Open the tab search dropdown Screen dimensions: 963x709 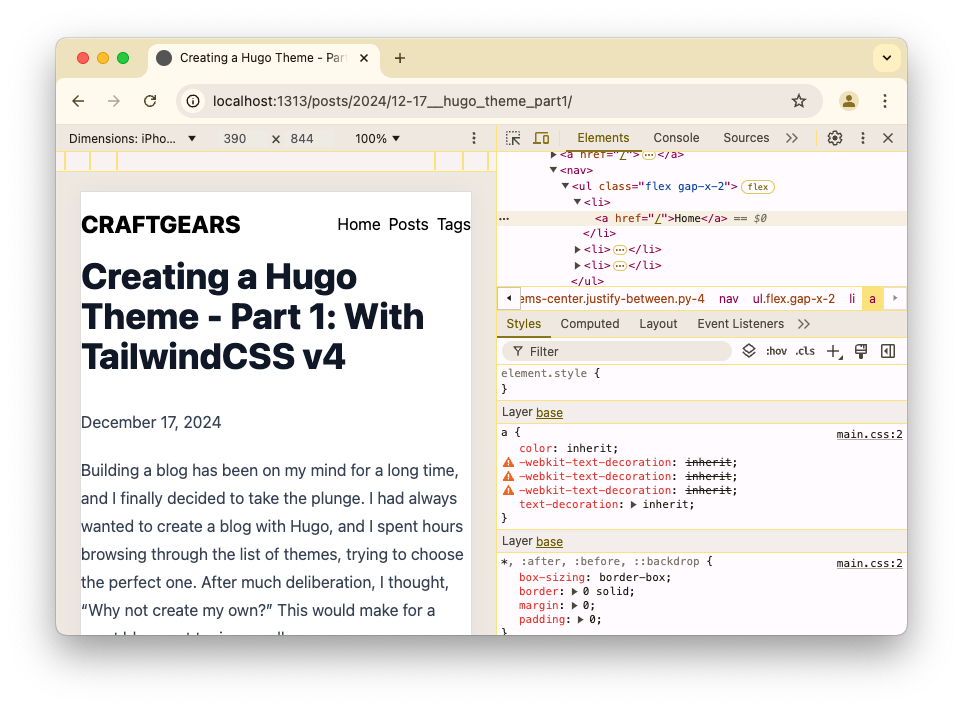[x=886, y=58]
